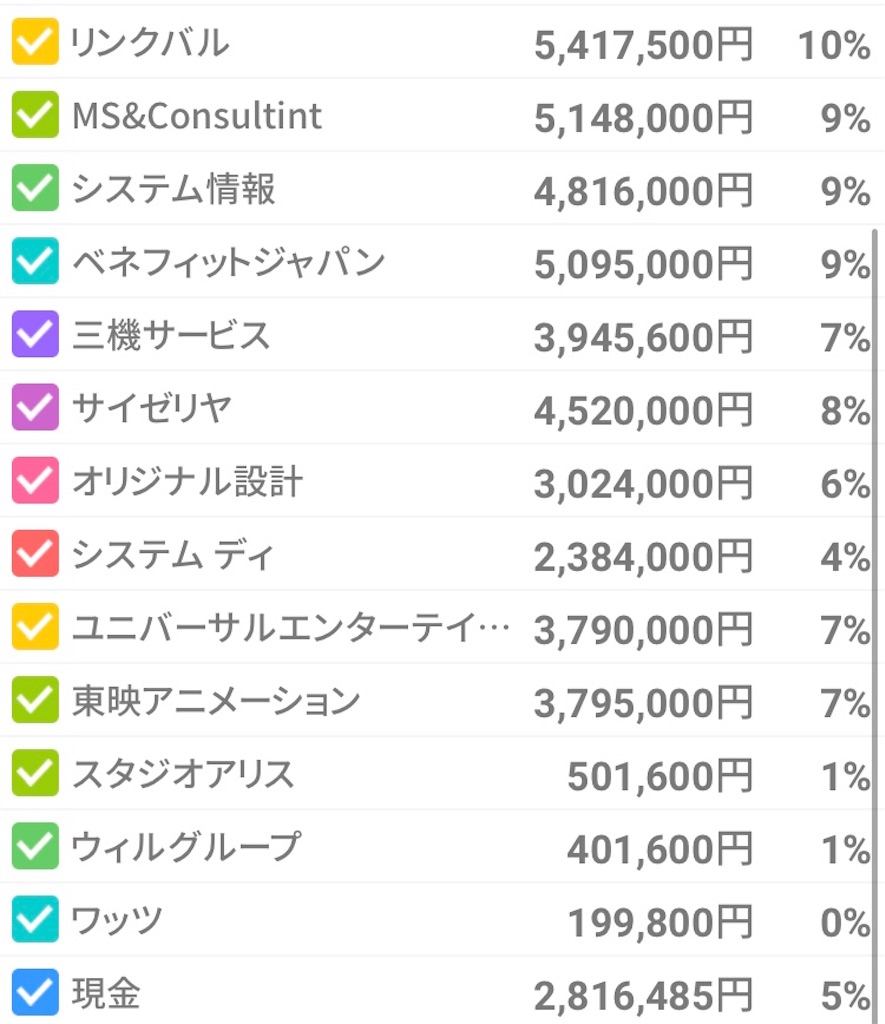Uncheck the ワッツ teal checkbox
This screenshot has height=1024, width=885.
(35, 920)
